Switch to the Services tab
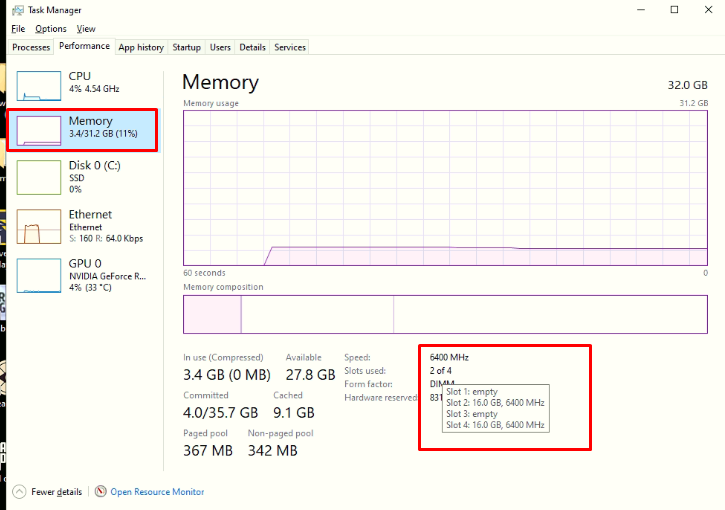 290,47
